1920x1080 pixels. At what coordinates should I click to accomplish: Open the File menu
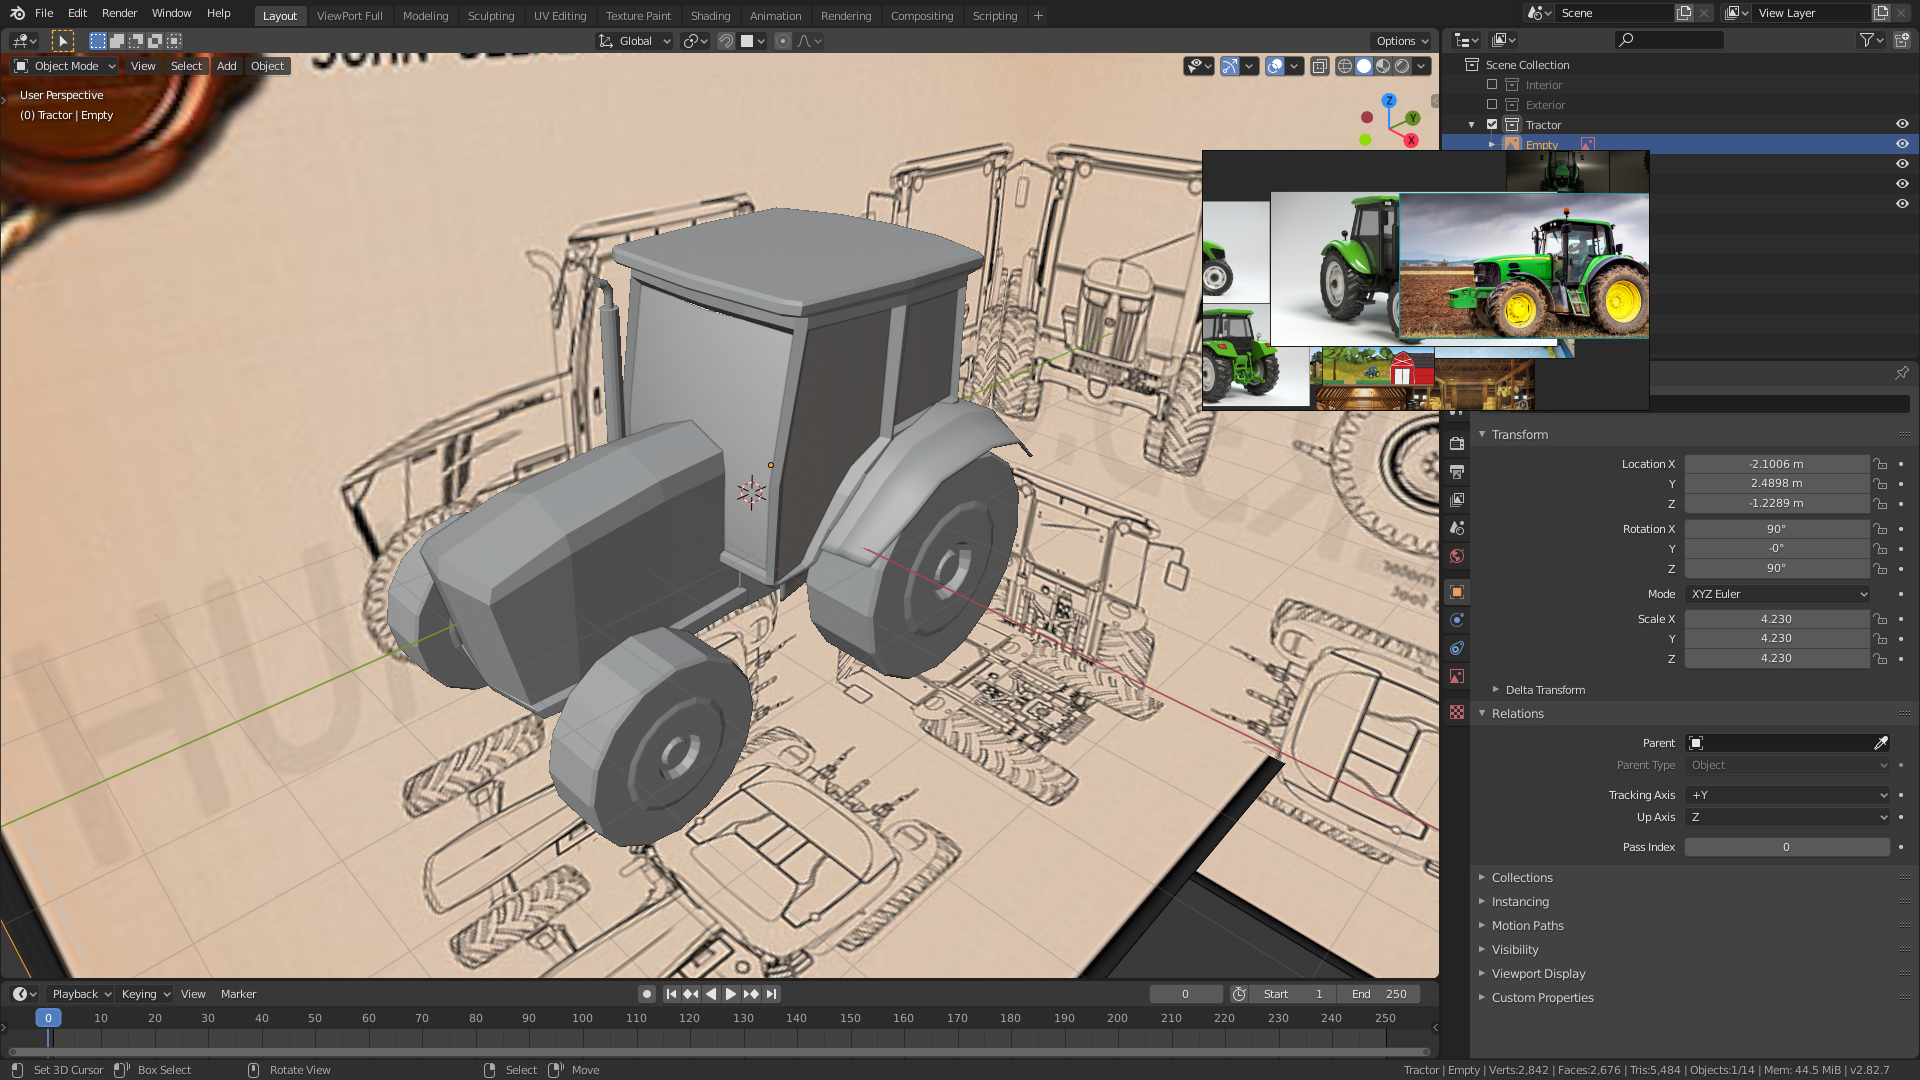[x=44, y=13]
